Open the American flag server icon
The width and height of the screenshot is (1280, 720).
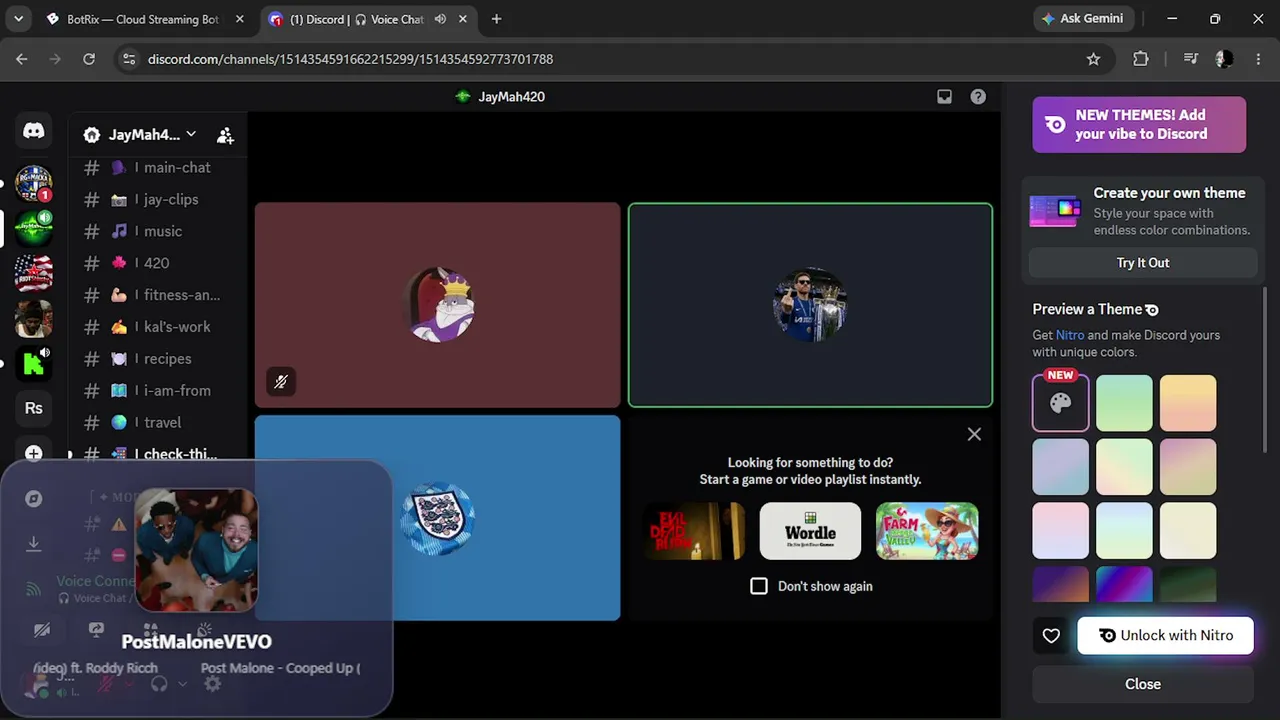point(34,272)
